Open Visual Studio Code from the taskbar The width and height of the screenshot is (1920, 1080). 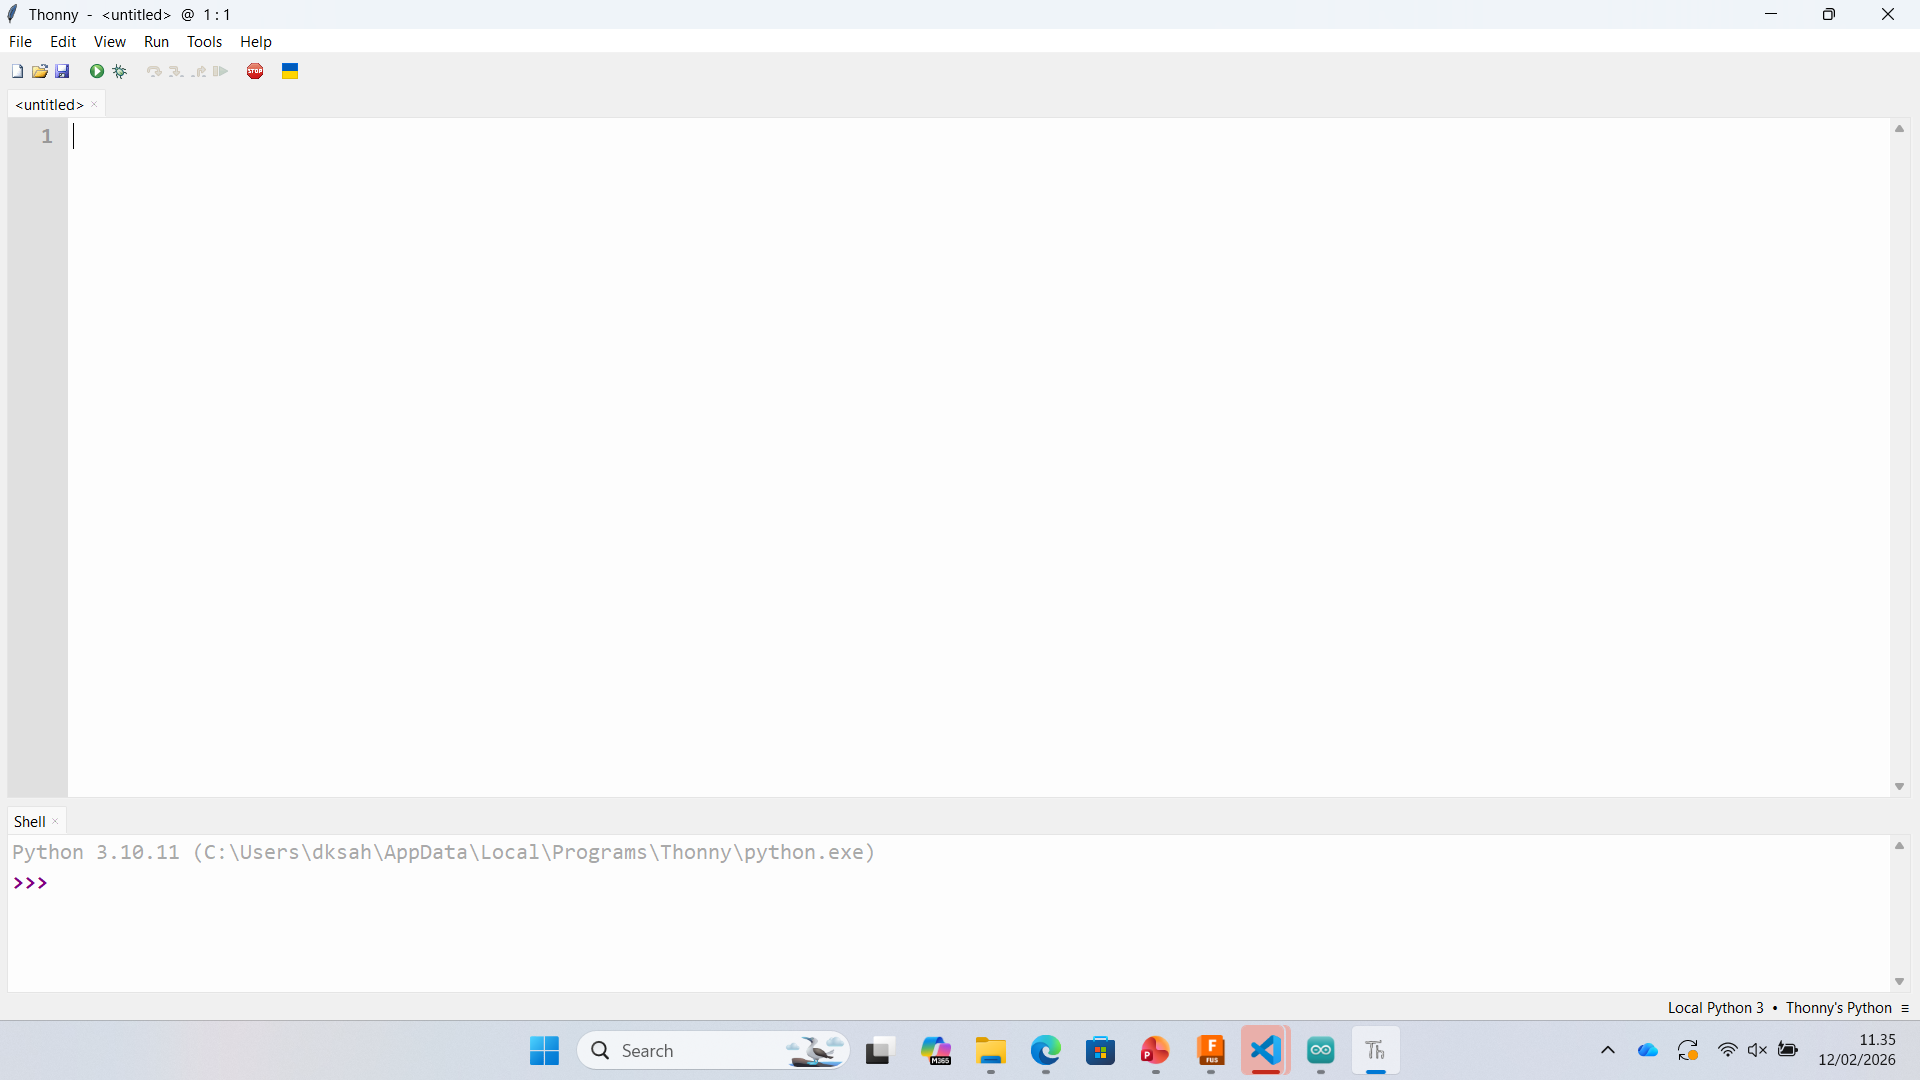(x=1265, y=1050)
